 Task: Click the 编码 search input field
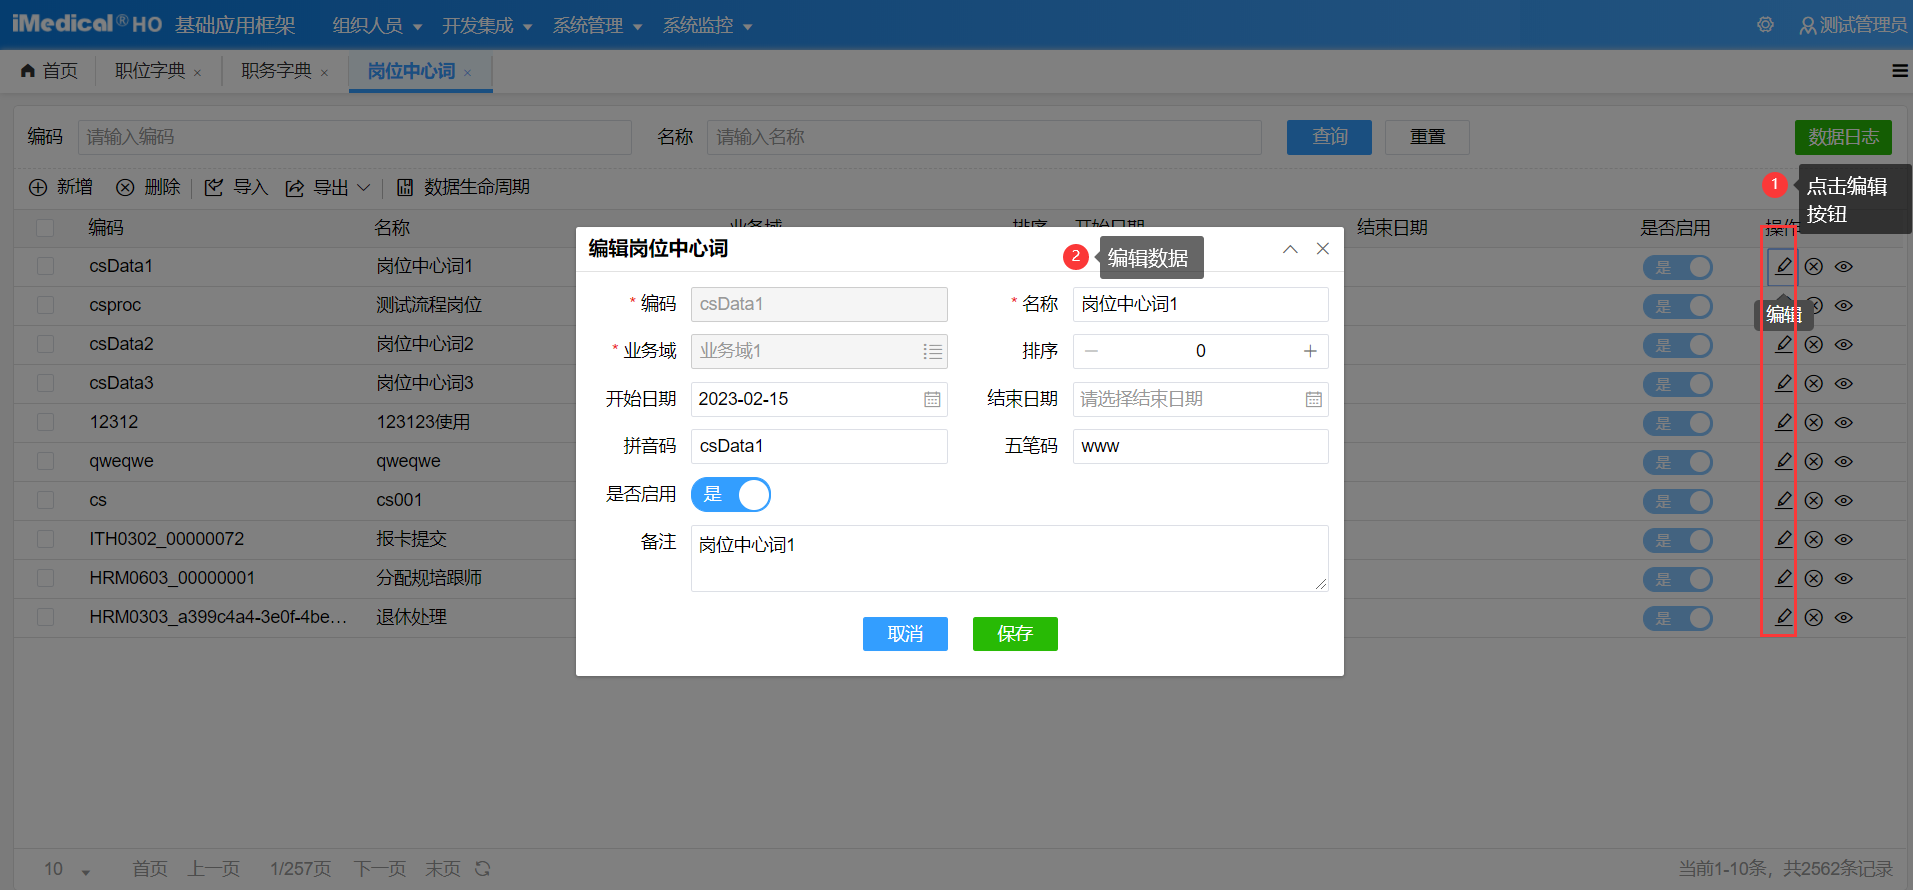(x=355, y=137)
